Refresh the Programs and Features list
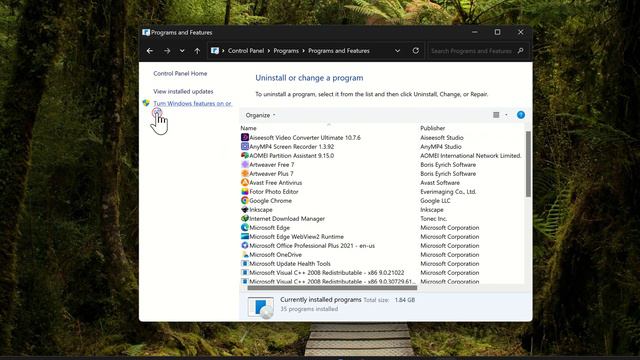 click(416, 51)
